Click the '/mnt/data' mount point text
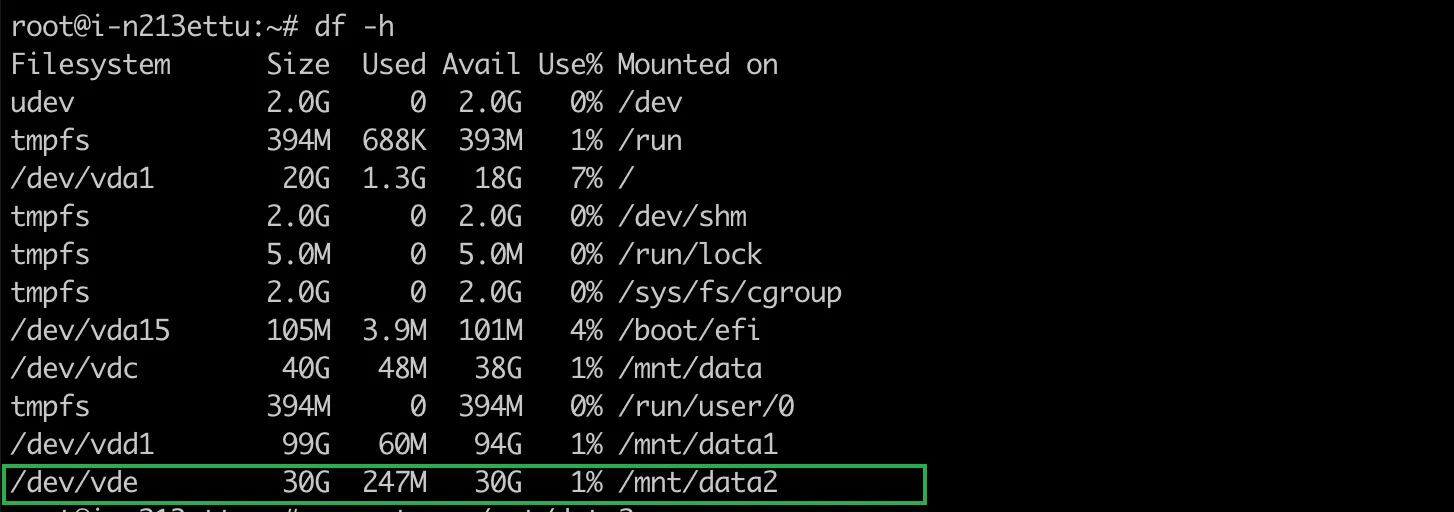Screen dimensions: 1454x512 coord(689,369)
